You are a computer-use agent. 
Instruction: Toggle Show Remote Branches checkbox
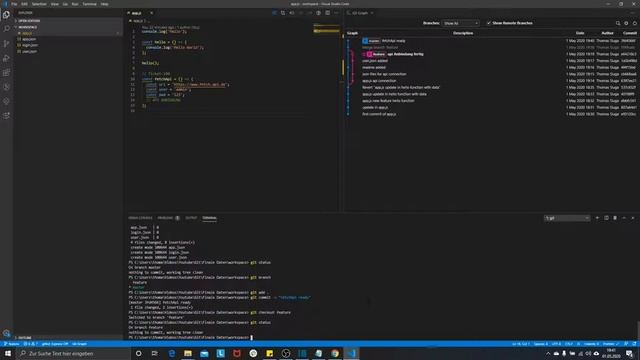(489, 23)
